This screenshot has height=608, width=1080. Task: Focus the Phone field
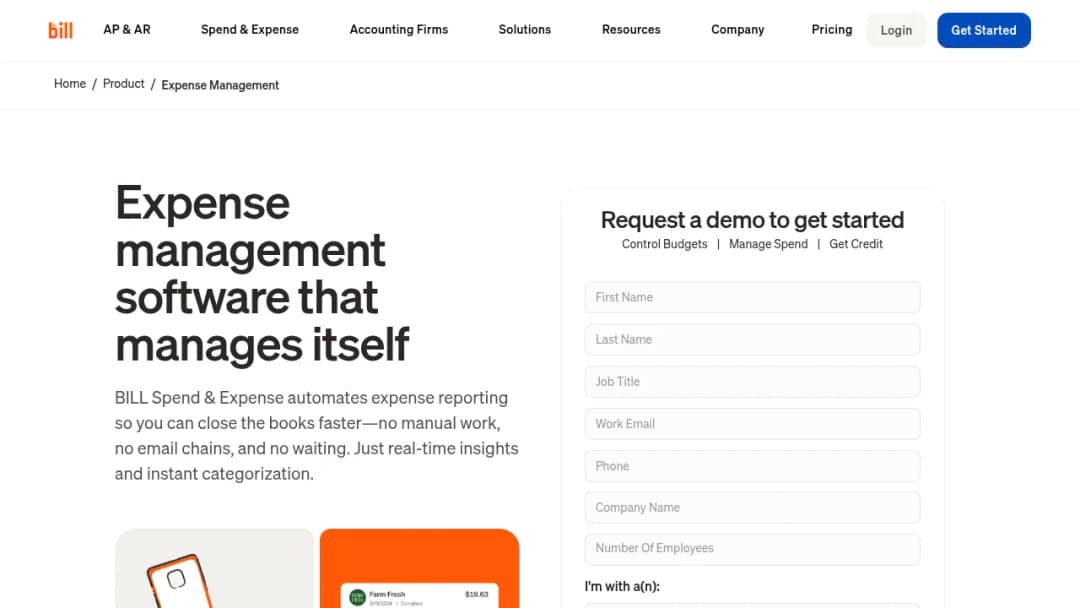[752, 466]
